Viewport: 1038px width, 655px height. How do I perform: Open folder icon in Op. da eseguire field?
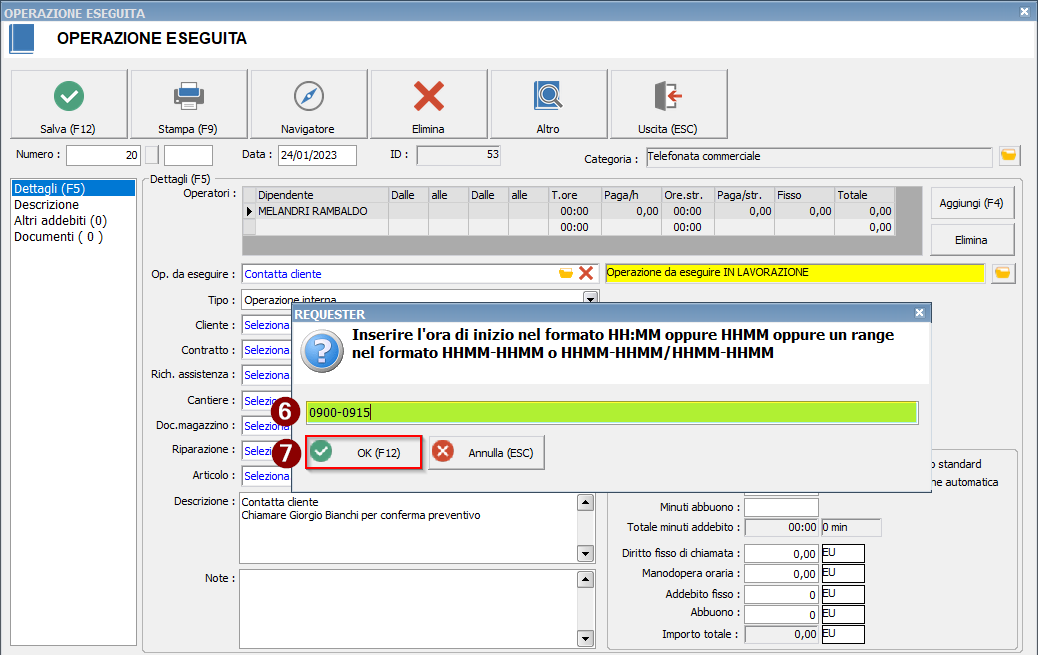[566, 273]
